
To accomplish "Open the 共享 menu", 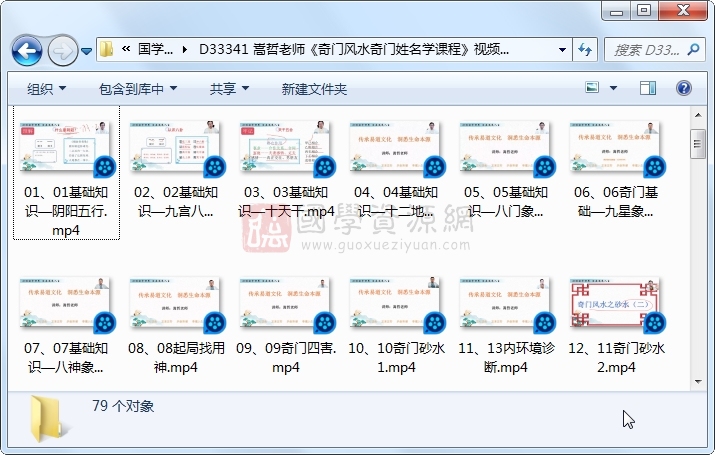I will 229,89.
